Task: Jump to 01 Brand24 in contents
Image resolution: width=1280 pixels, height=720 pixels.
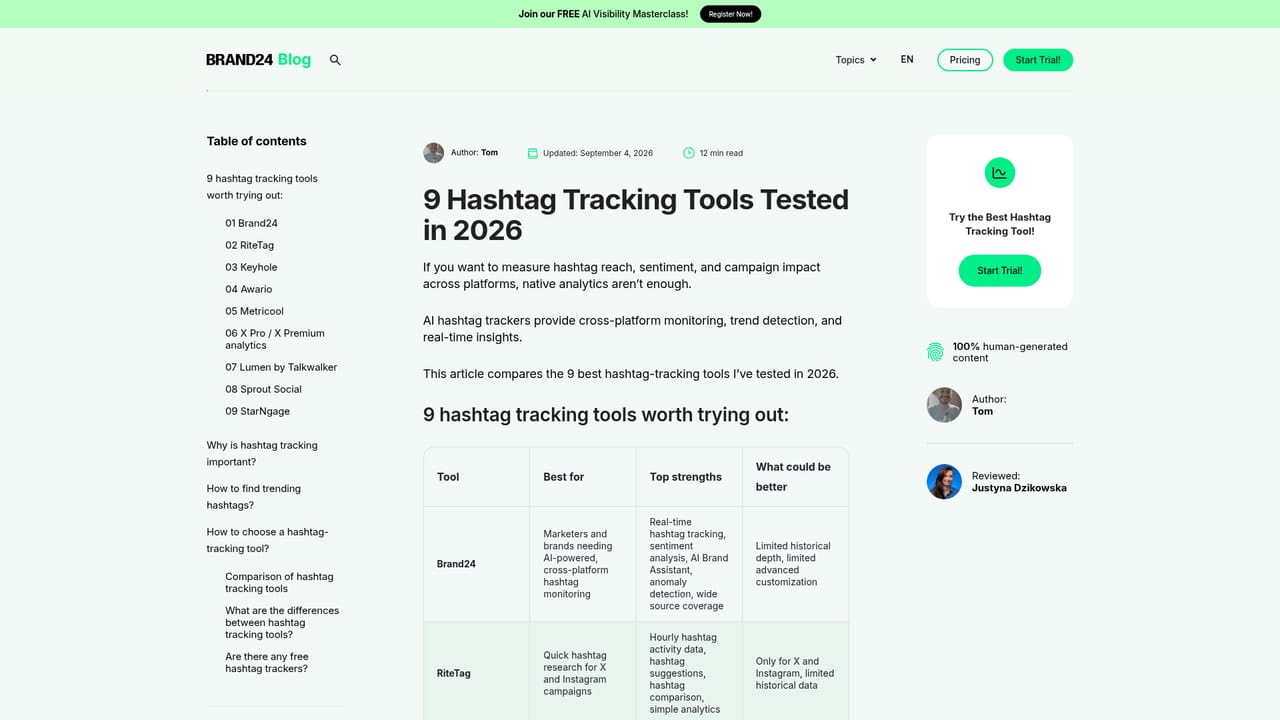Action: [251, 223]
